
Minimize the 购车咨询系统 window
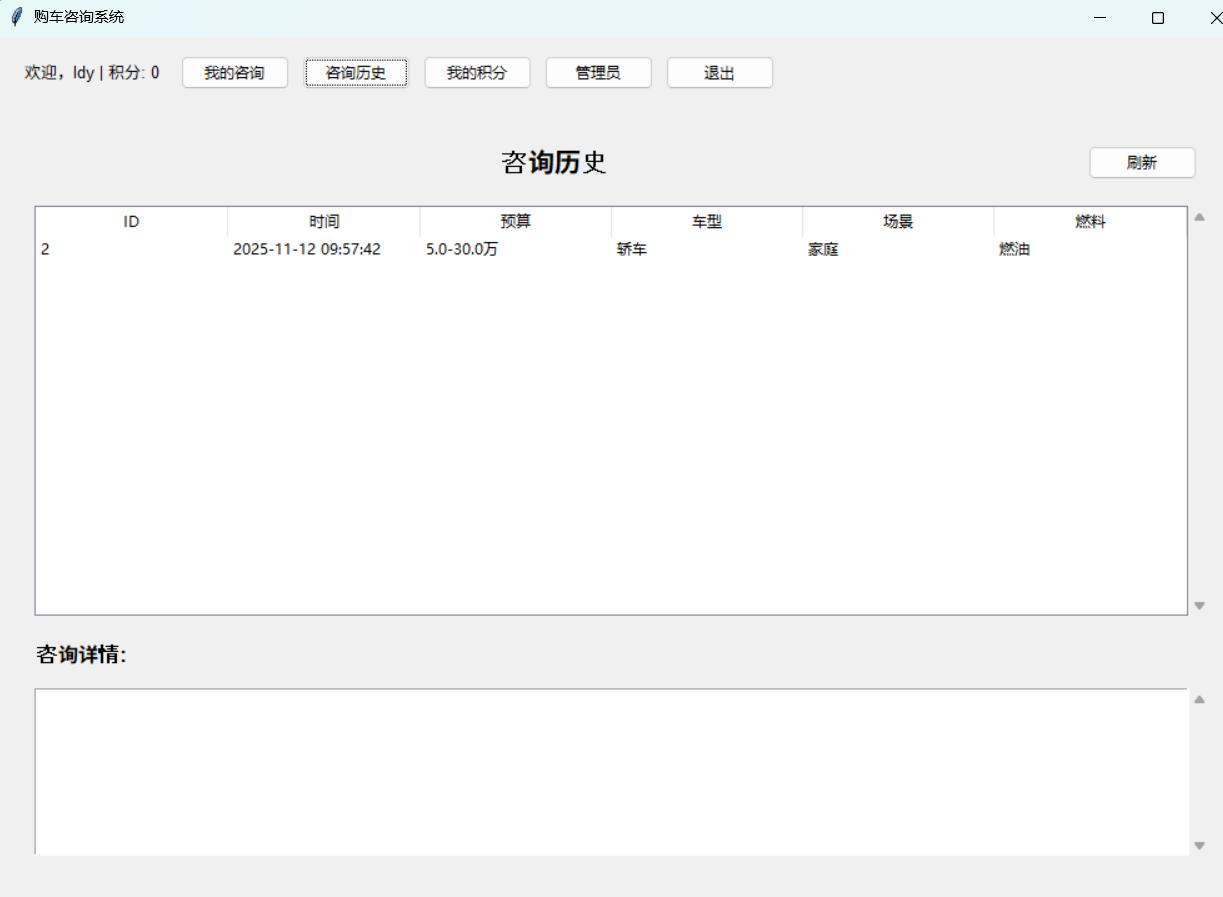[1100, 18]
